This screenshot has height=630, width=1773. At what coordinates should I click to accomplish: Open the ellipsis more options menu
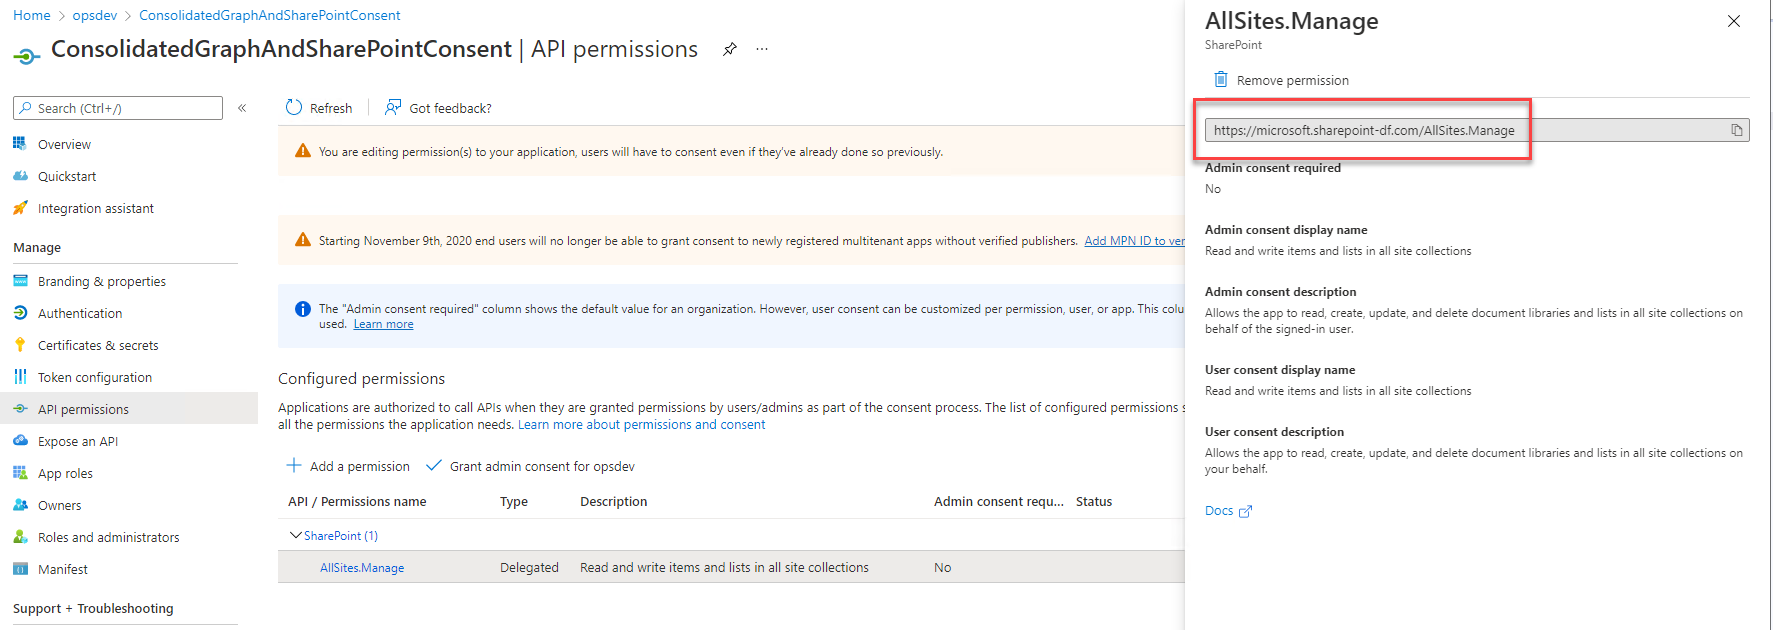click(x=762, y=49)
